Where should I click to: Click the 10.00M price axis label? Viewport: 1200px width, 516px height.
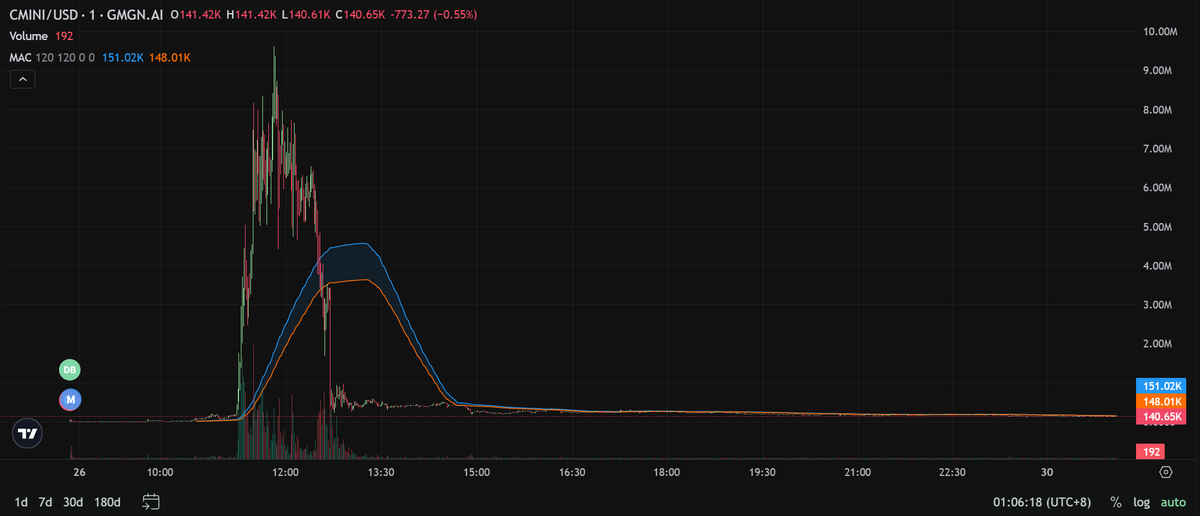pyautogui.click(x=1161, y=32)
